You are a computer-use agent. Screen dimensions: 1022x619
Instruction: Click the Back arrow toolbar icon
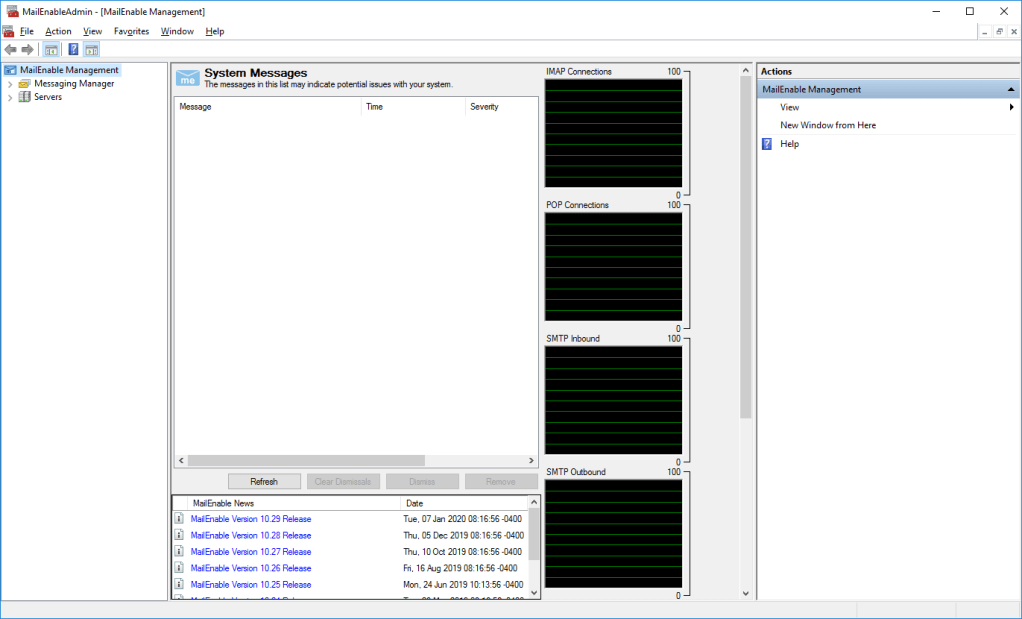[x=10, y=50]
